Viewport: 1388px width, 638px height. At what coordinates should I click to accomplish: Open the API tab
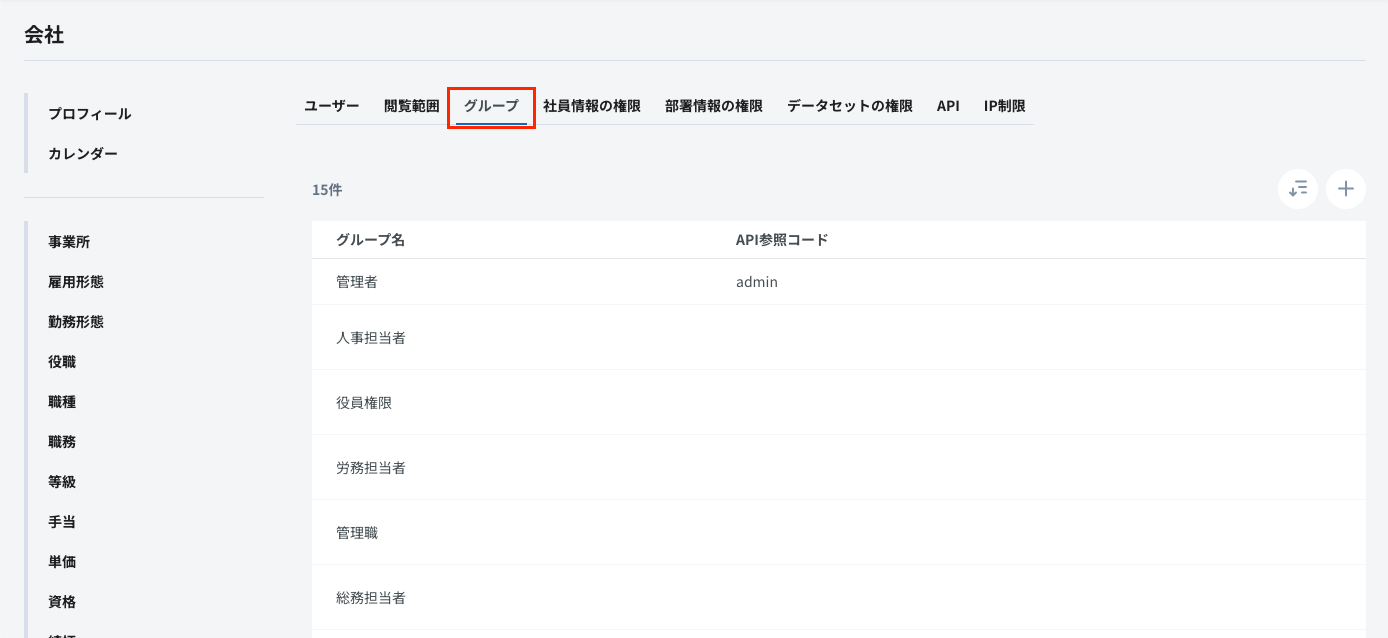point(947,105)
